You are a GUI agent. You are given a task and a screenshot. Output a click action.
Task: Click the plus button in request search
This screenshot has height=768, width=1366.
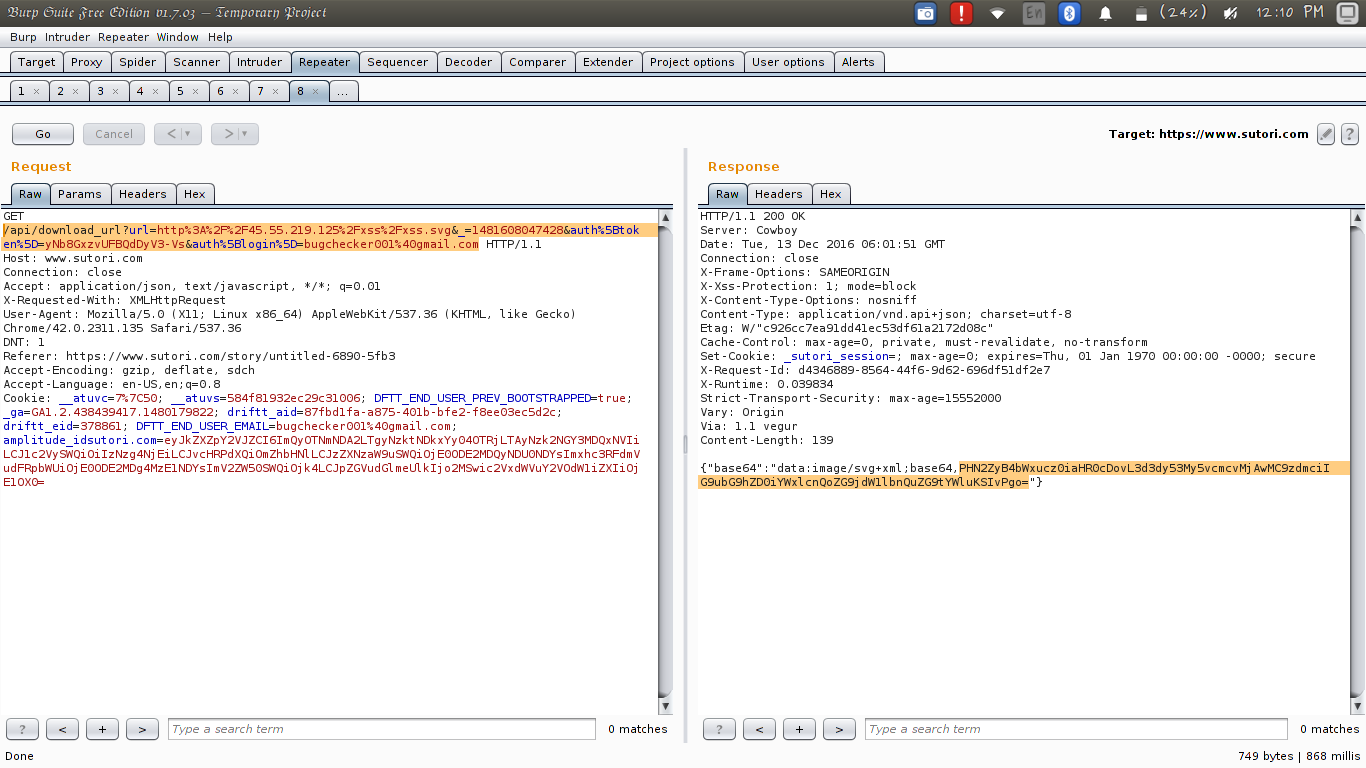coord(102,729)
